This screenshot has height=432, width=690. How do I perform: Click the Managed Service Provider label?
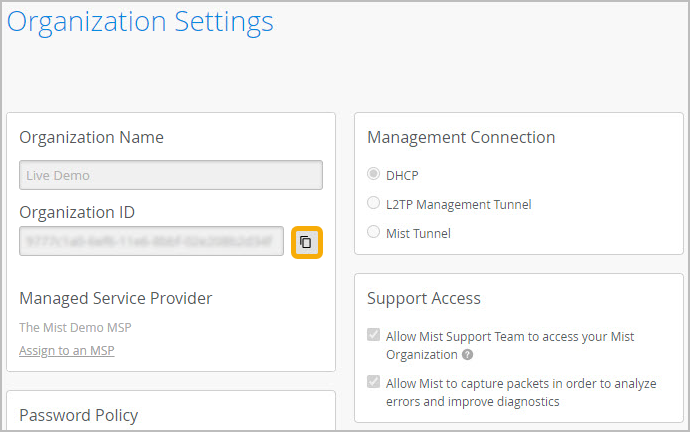pyautogui.click(x=115, y=298)
